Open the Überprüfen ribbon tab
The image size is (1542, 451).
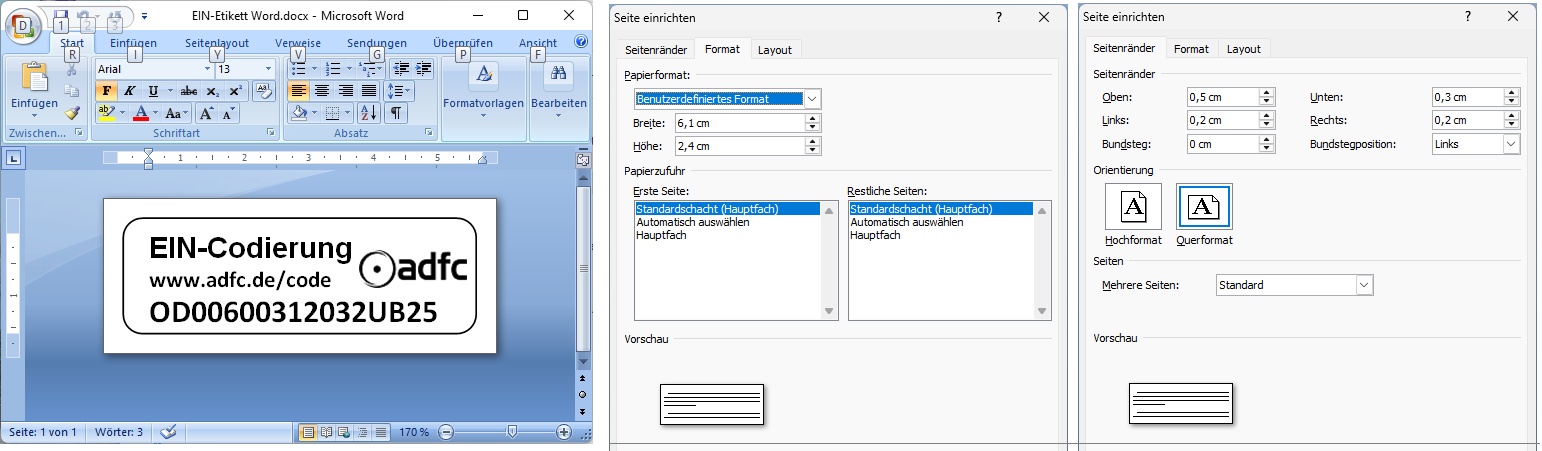(x=463, y=43)
